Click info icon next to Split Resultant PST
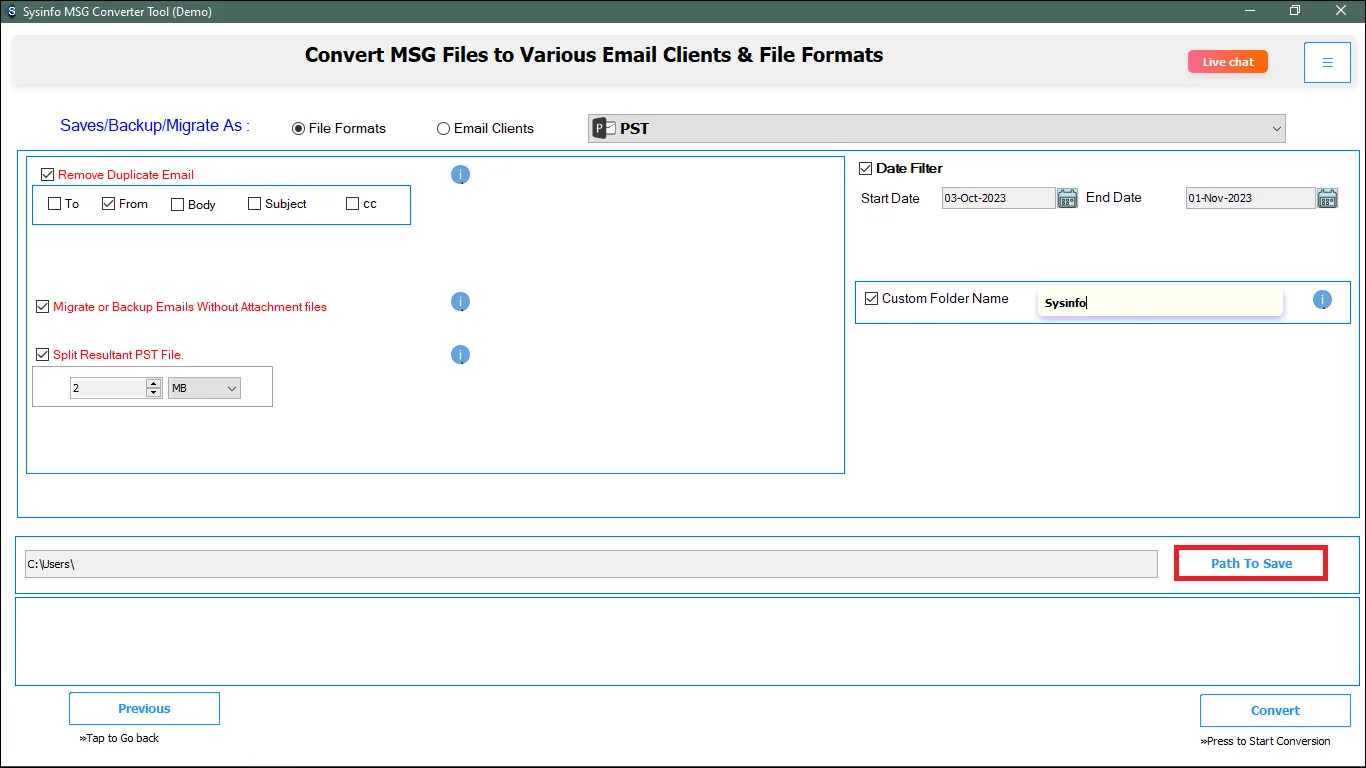Viewport: 1366px width, 768px height. click(460, 355)
